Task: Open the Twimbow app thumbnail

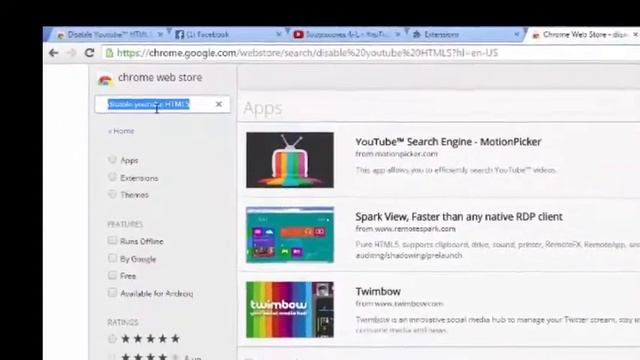Action: (x=290, y=310)
